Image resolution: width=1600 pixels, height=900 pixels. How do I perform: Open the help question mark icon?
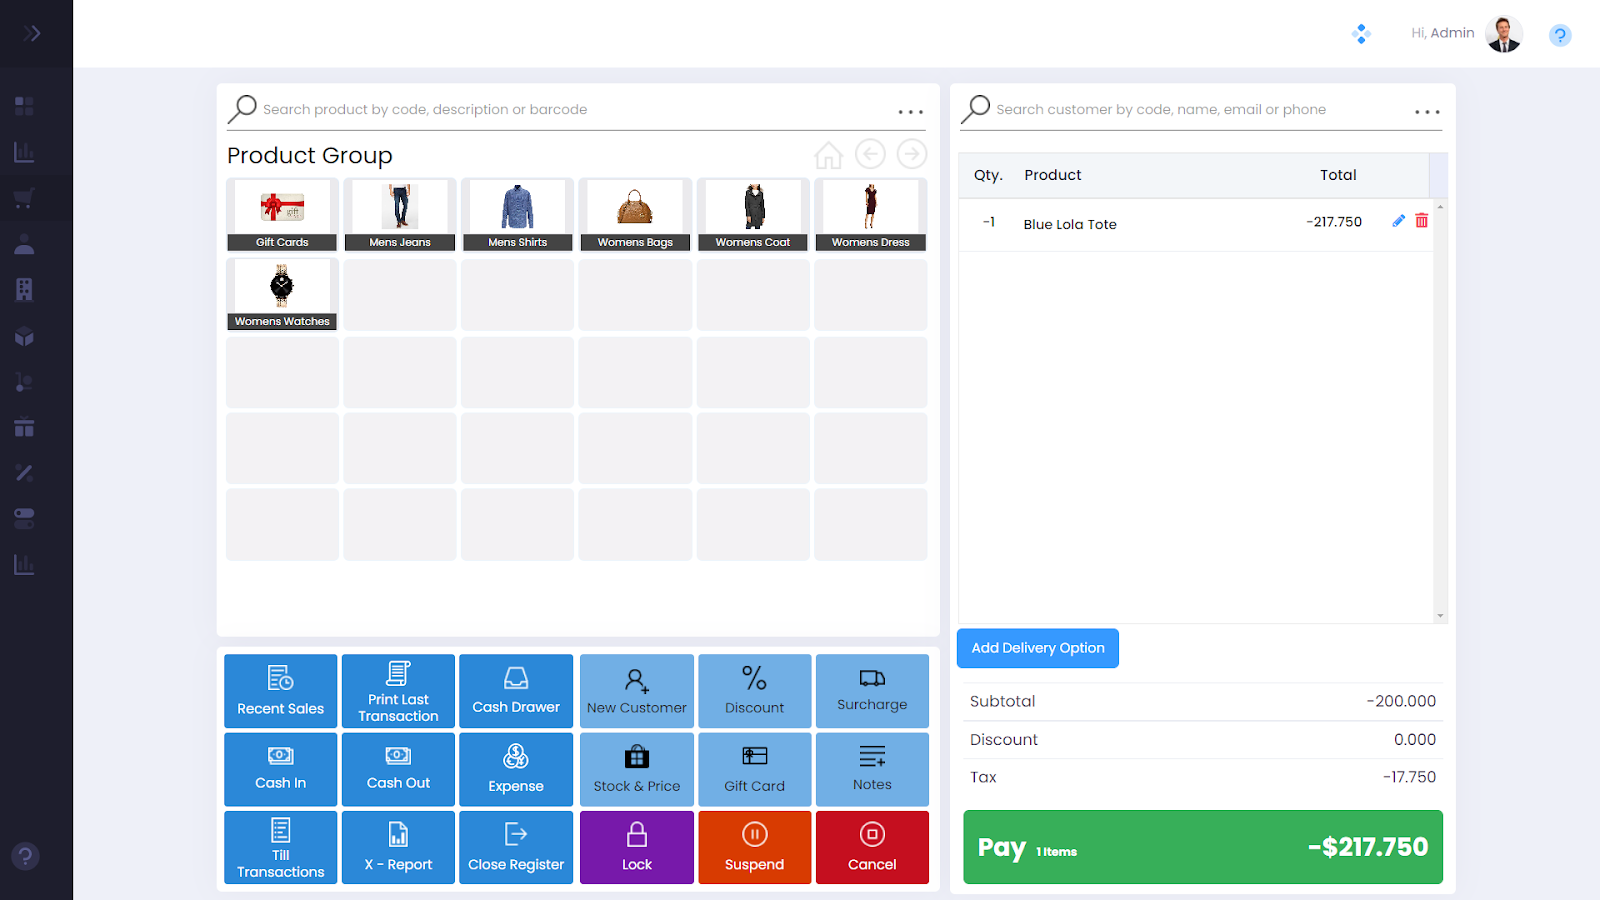point(1559,36)
